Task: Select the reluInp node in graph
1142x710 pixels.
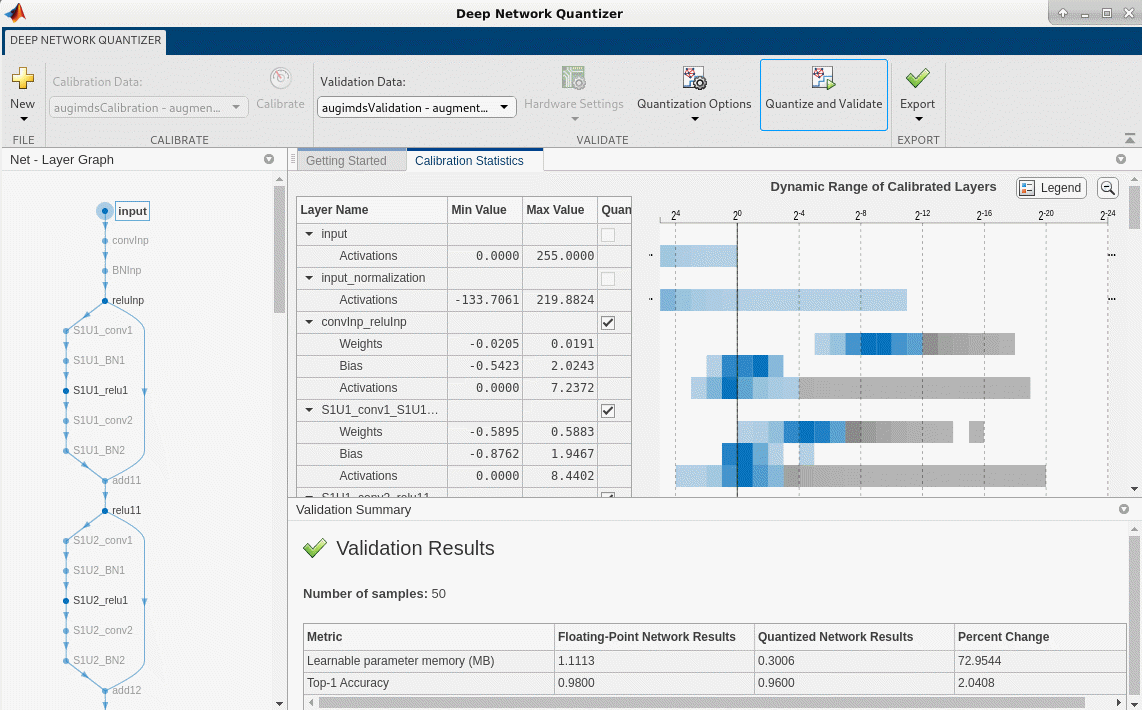Action: point(105,300)
